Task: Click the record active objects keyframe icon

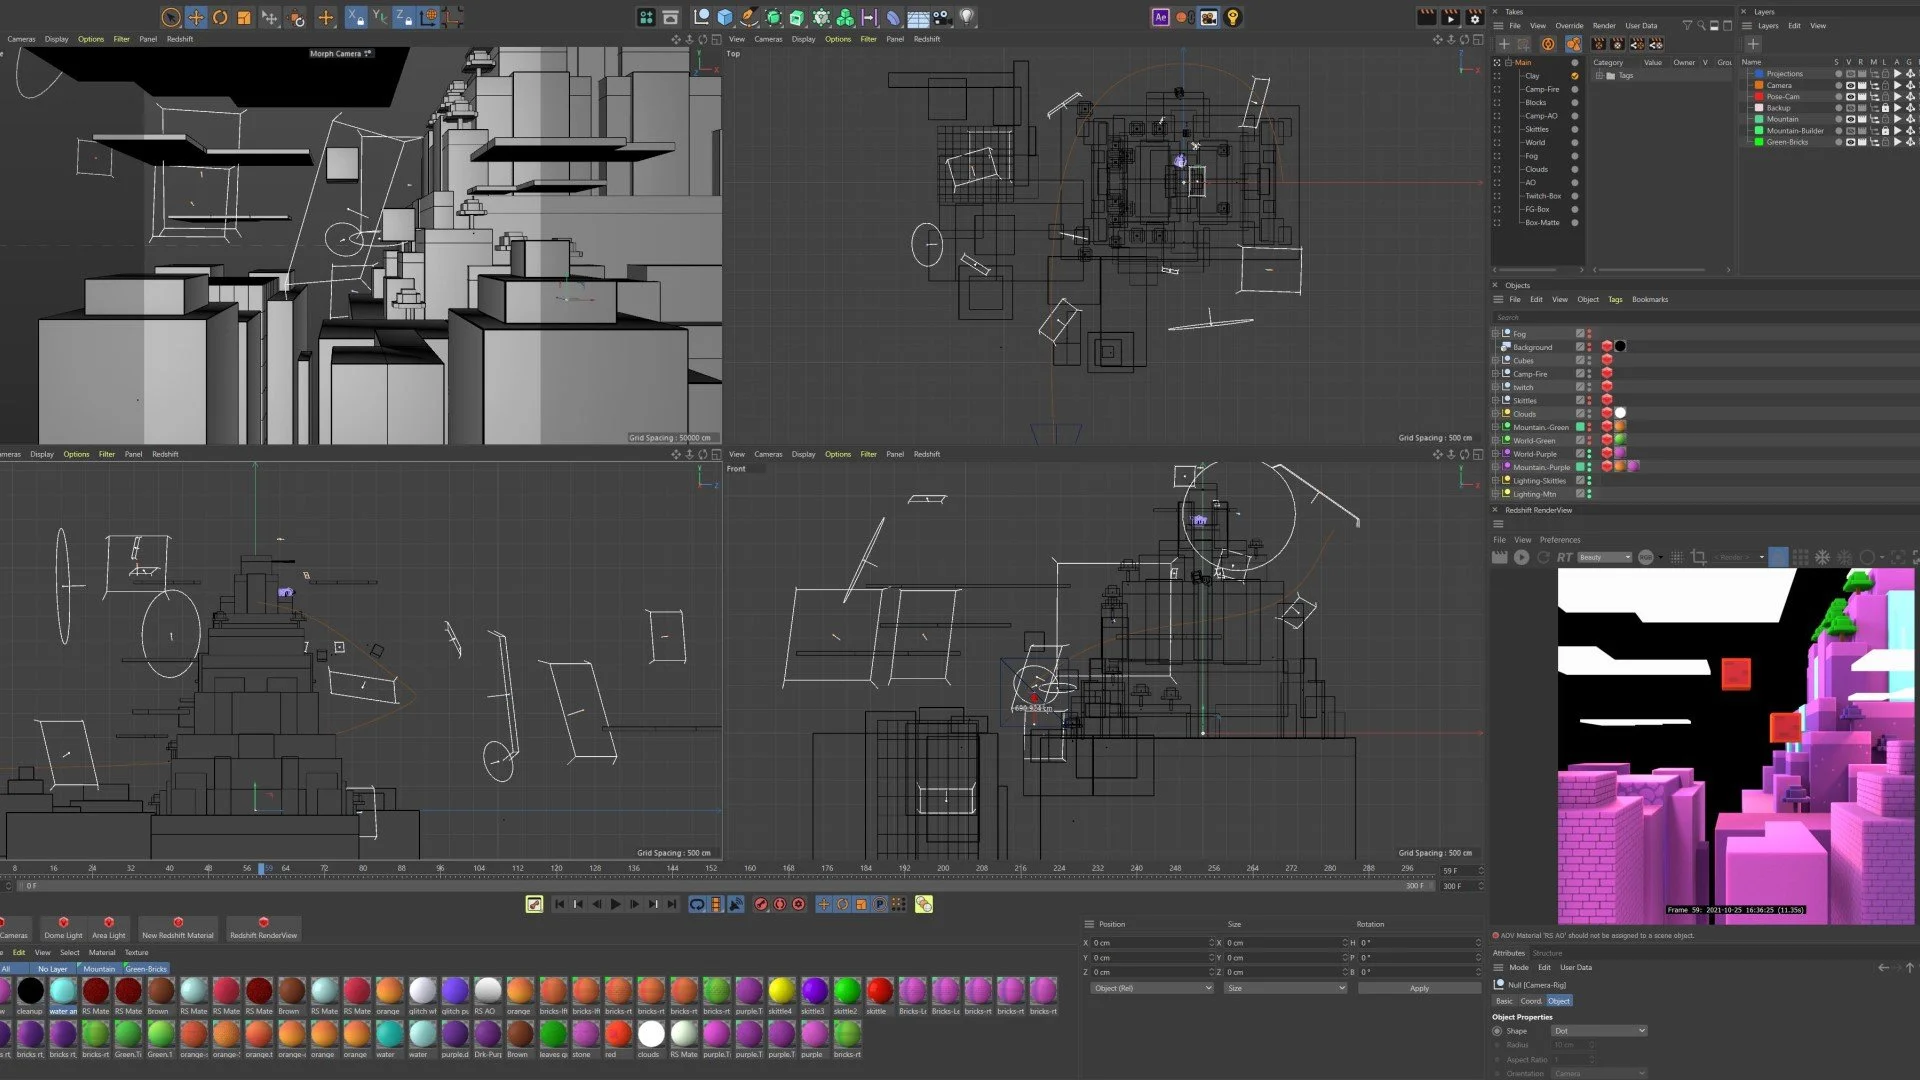Action: coord(761,904)
